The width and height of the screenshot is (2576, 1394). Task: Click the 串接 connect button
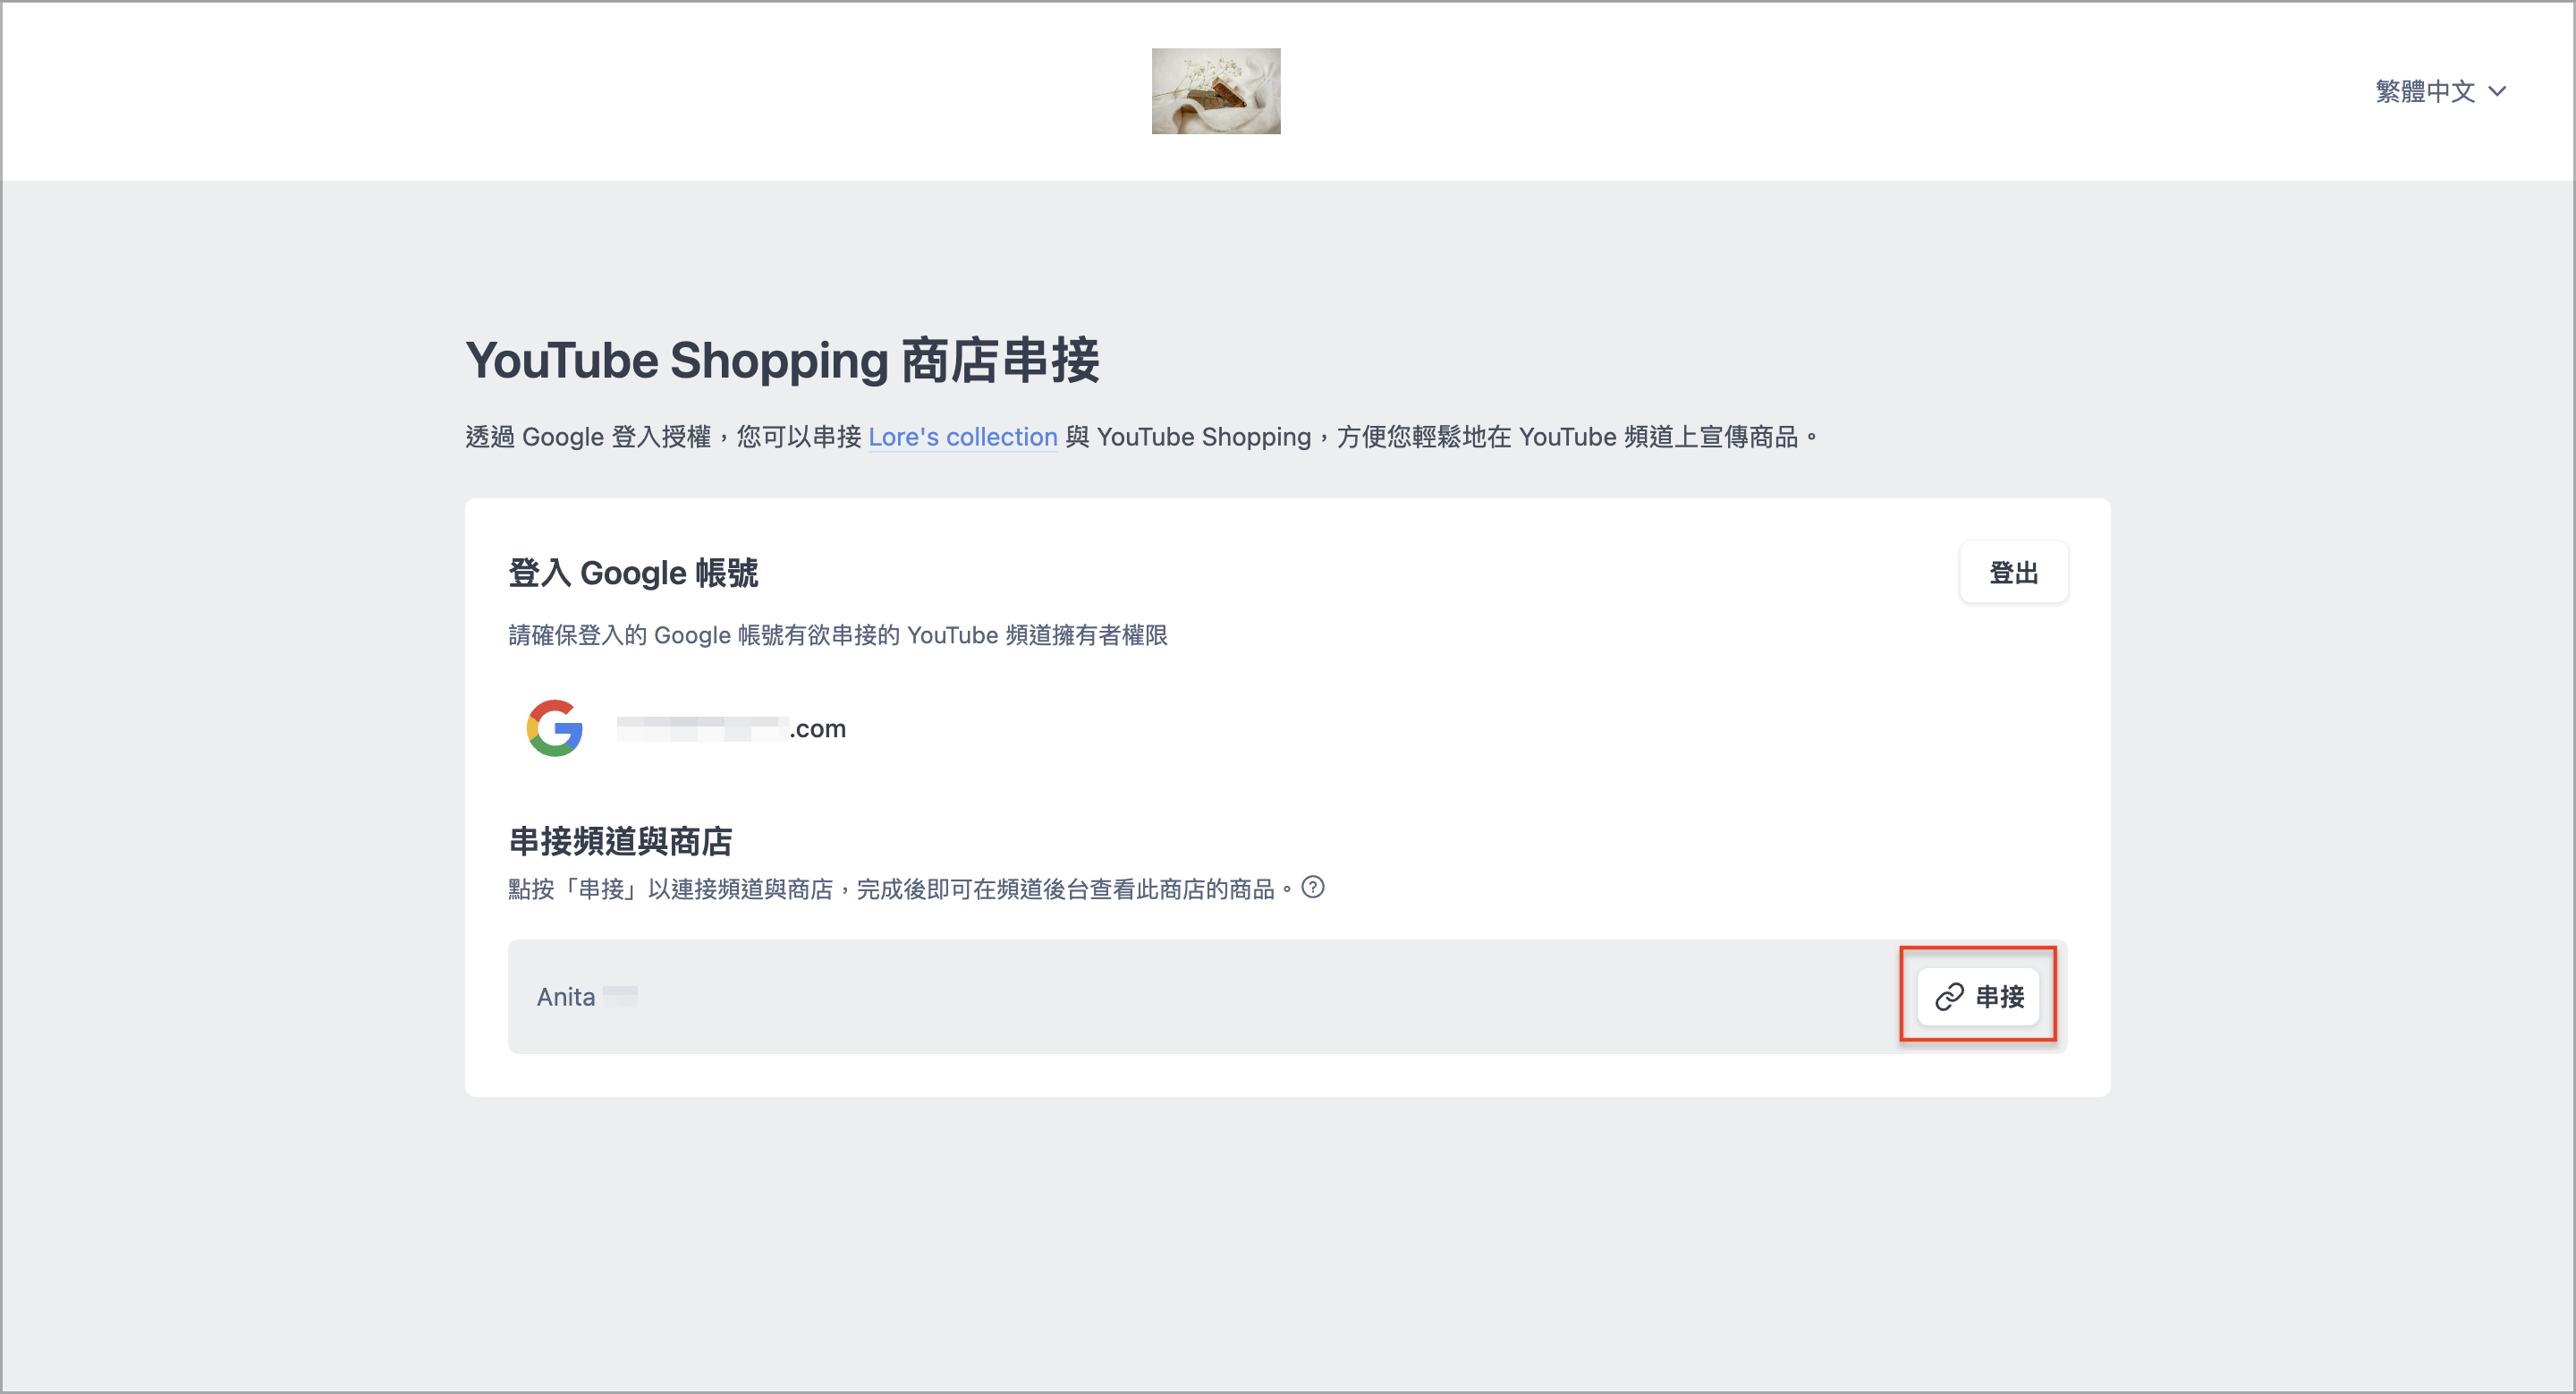pos(1977,996)
